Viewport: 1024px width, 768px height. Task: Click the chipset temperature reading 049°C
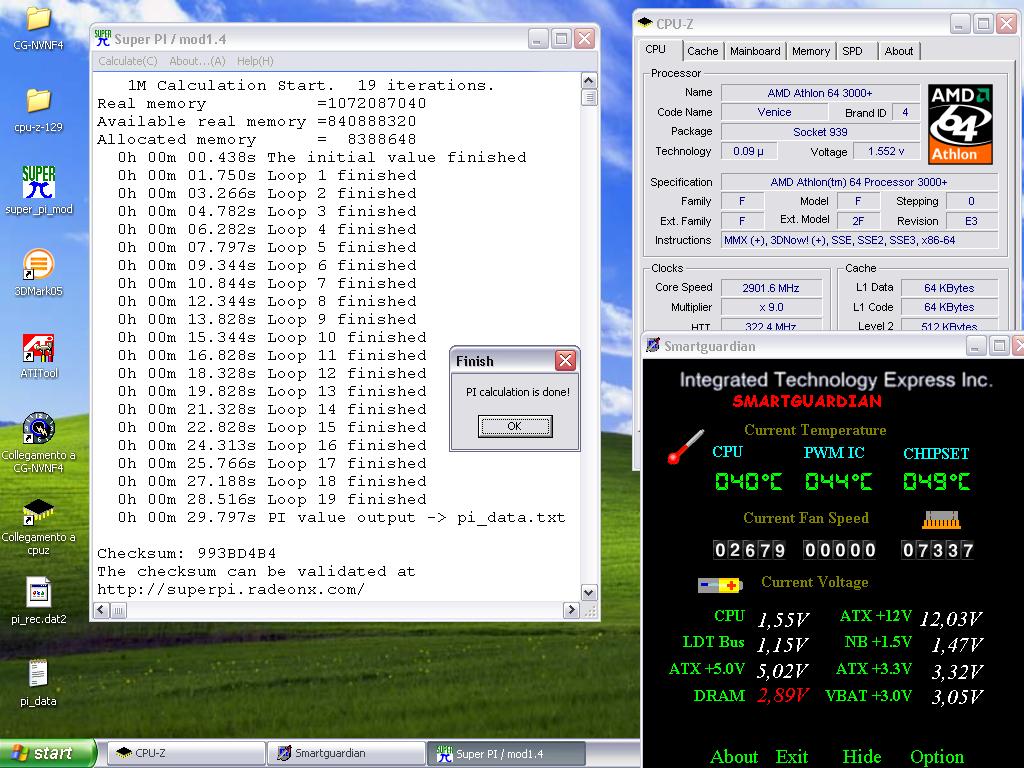click(936, 482)
